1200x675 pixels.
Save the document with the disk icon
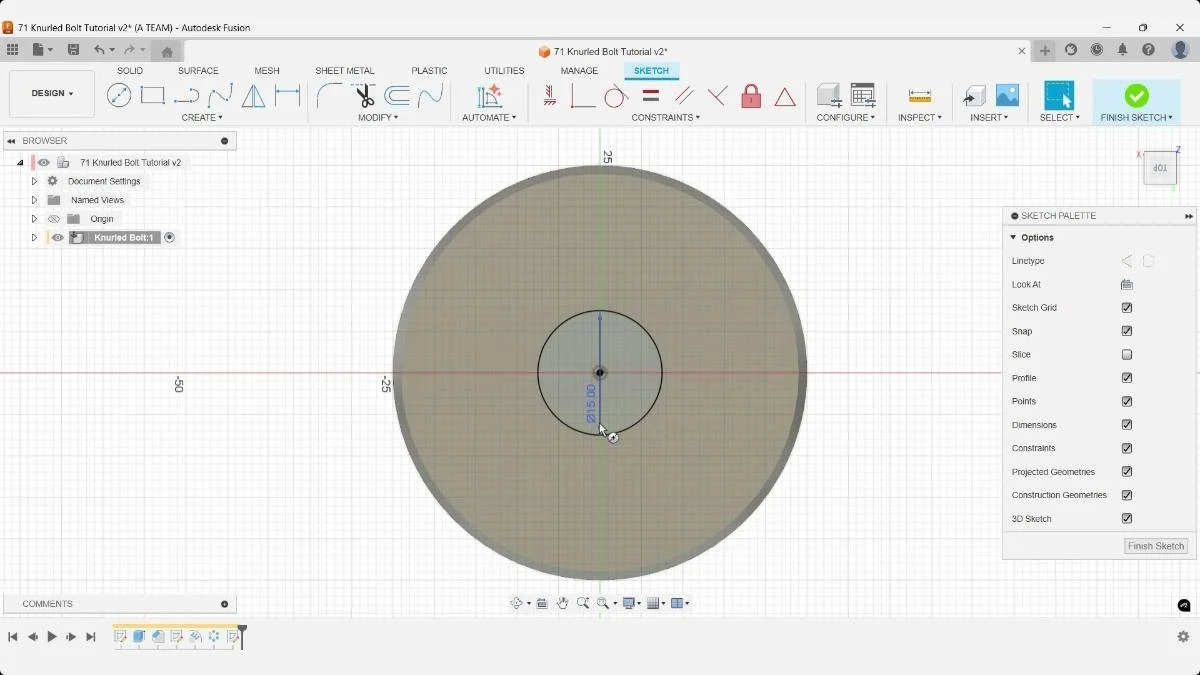pos(73,50)
